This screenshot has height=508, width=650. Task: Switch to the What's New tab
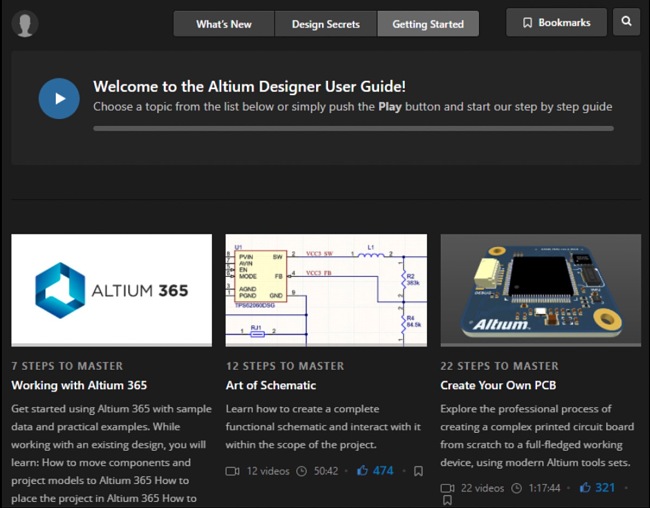(x=224, y=24)
